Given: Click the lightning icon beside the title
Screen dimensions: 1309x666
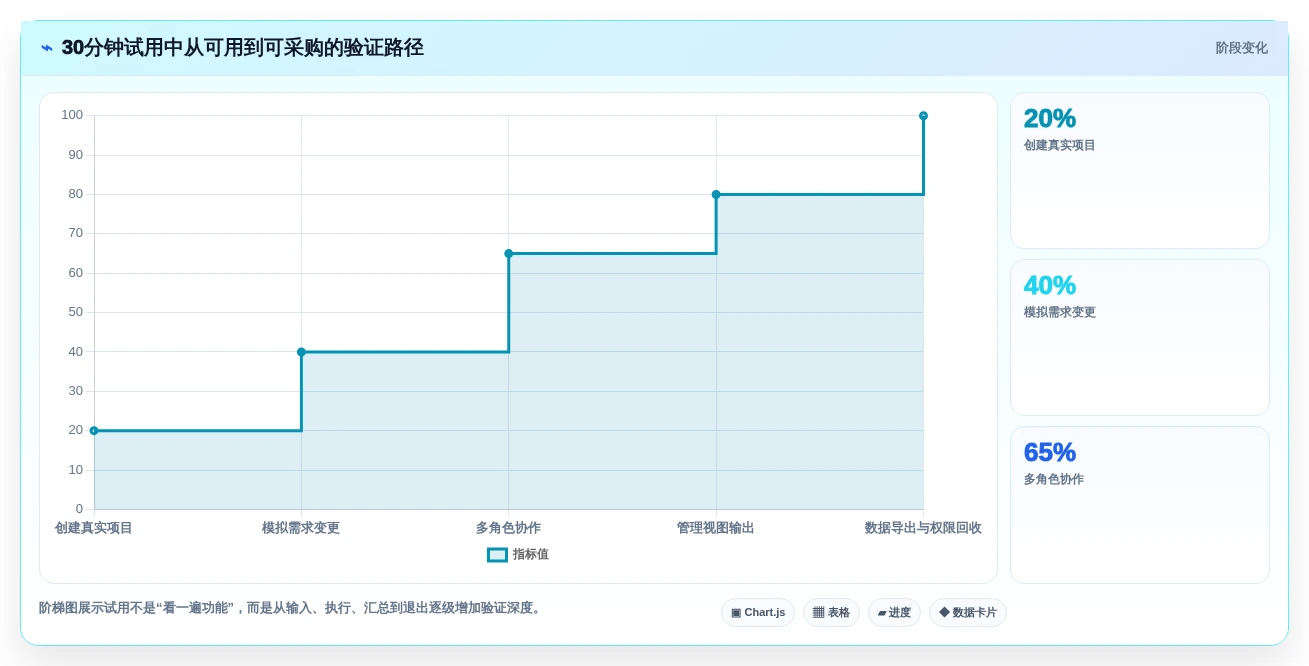Looking at the screenshot, I should (x=47, y=48).
